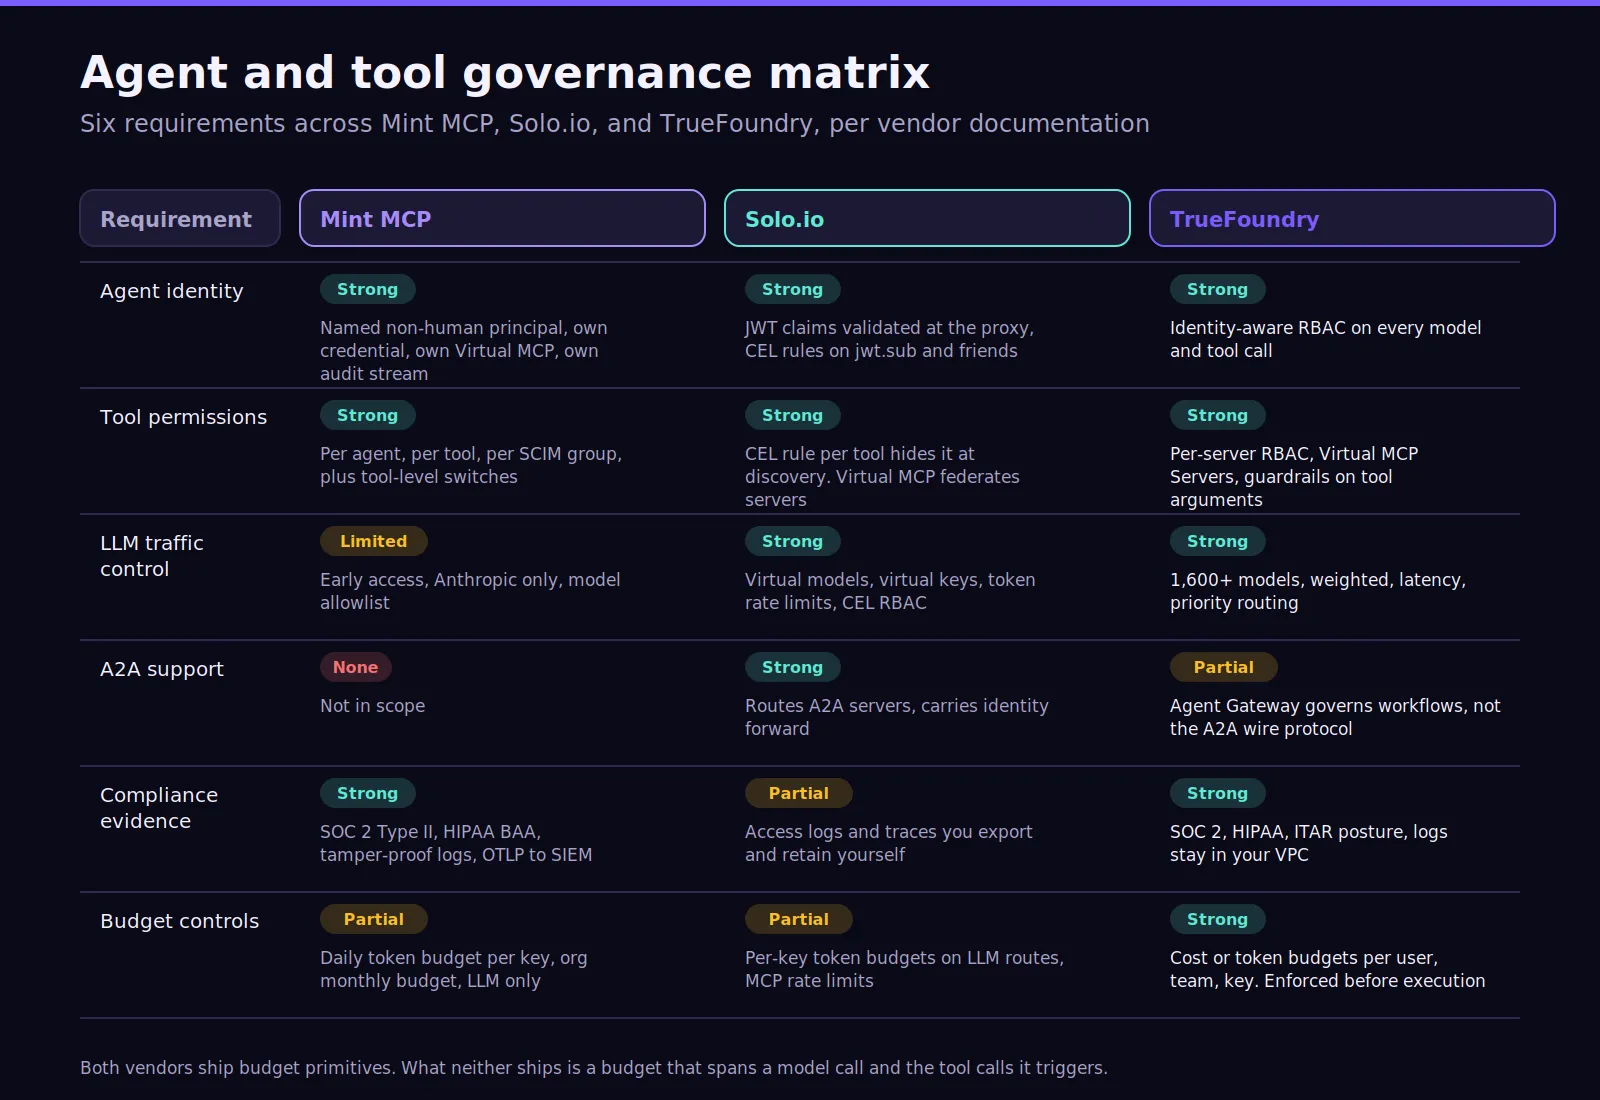1600x1100 pixels.
Task: Click Solo.io's Strong badge for Agent identity
Action: [x=793, y=289]
